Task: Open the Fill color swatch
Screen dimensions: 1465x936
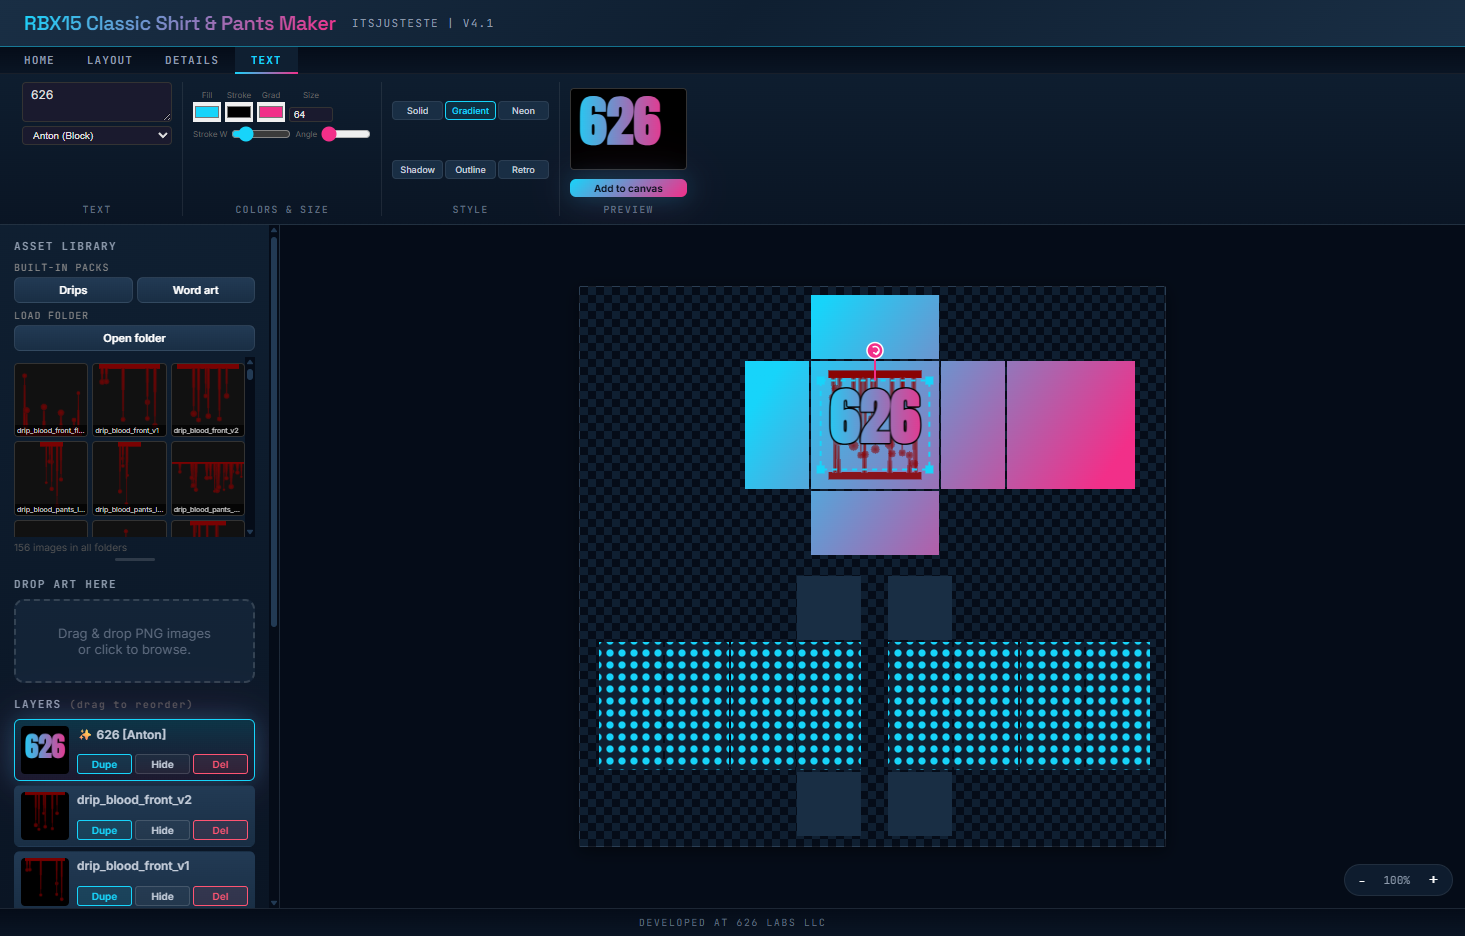Action: point(207,112)
